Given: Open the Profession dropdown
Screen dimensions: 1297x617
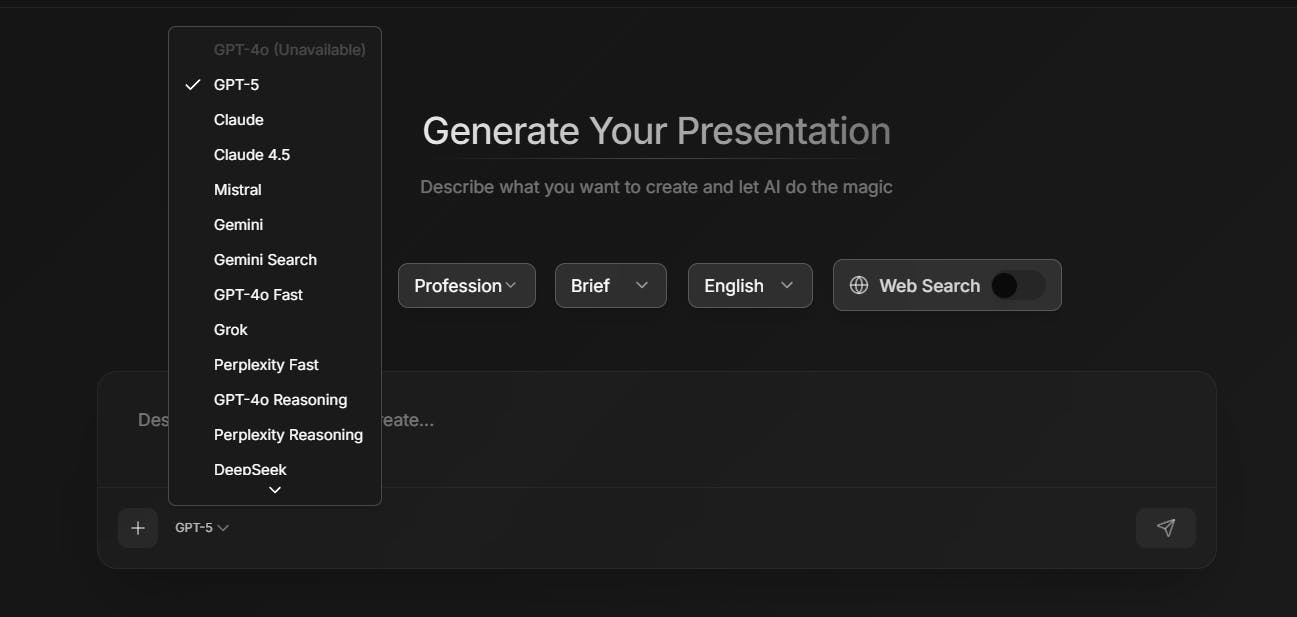Looking at the screenshot, I should 467,285.
